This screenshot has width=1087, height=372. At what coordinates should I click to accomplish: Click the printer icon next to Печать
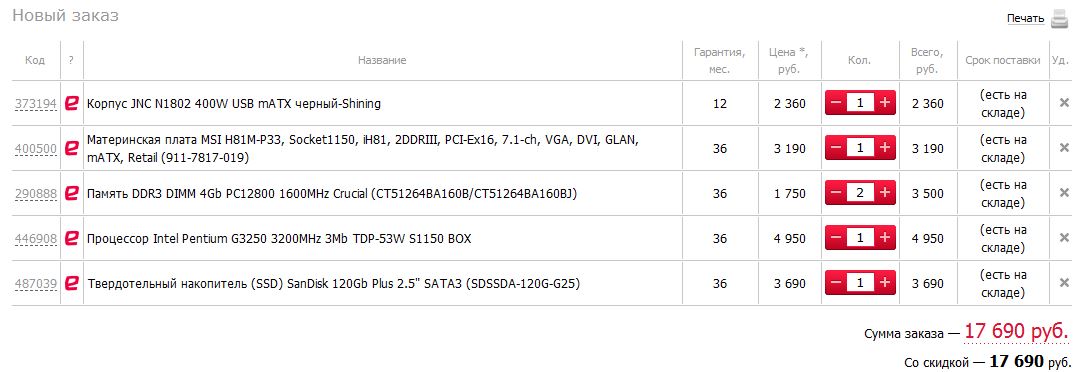pyautogui.click(x=1059, y=19)
